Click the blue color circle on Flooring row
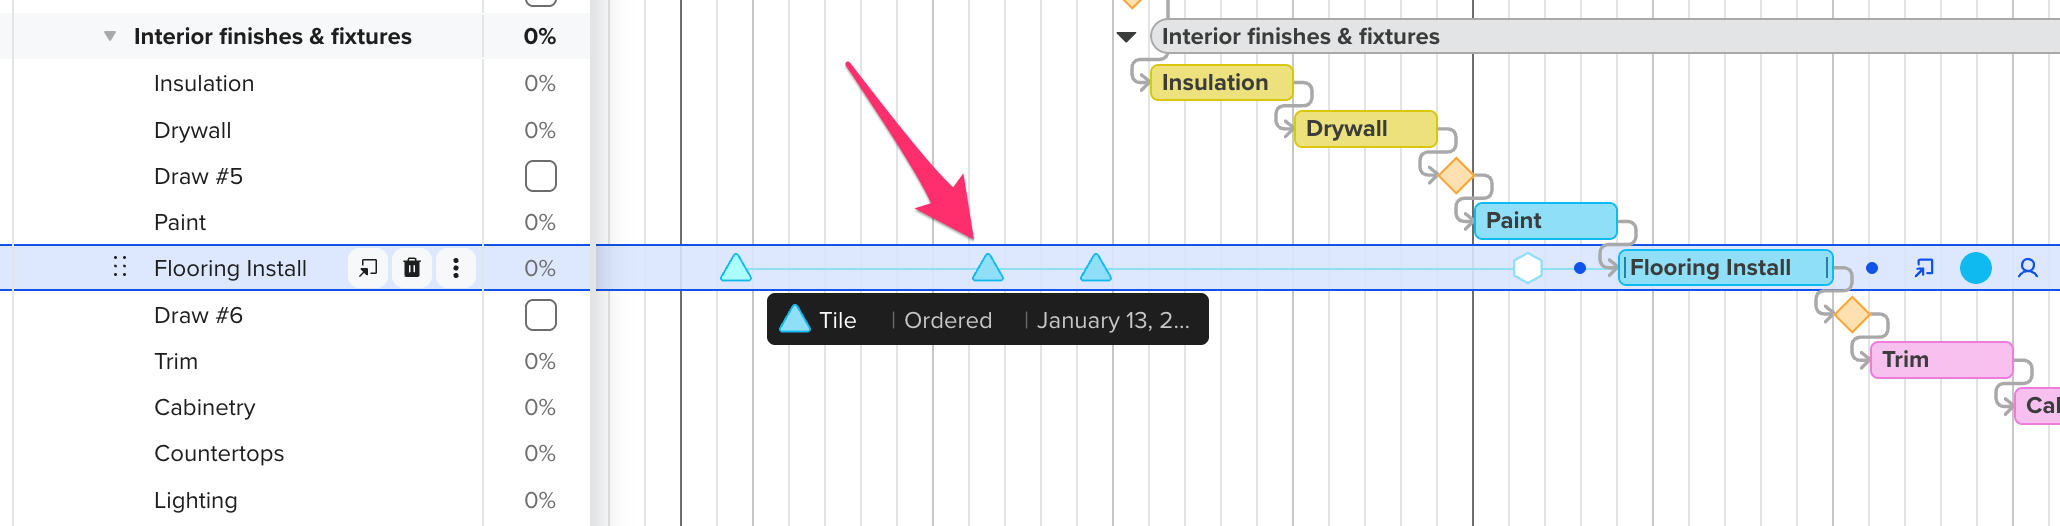2060x526 pixels. click(x=1976, y=268)
